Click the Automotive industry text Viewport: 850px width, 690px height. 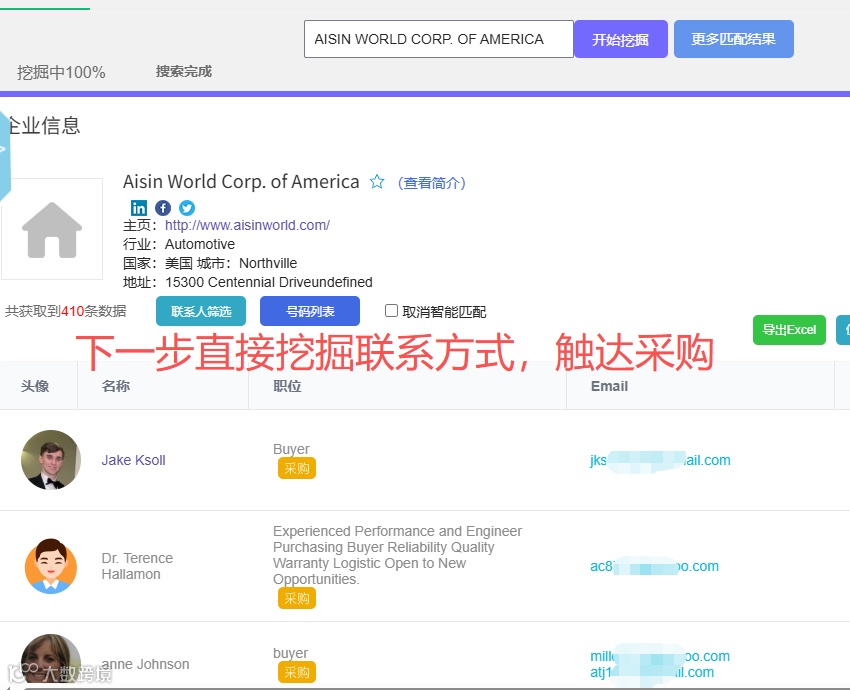coord(200,244)
